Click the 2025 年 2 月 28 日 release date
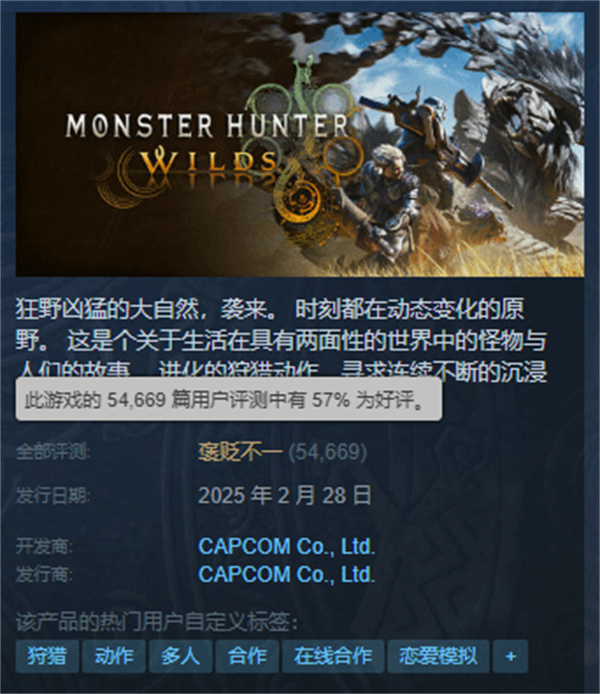 pos(285,495)
